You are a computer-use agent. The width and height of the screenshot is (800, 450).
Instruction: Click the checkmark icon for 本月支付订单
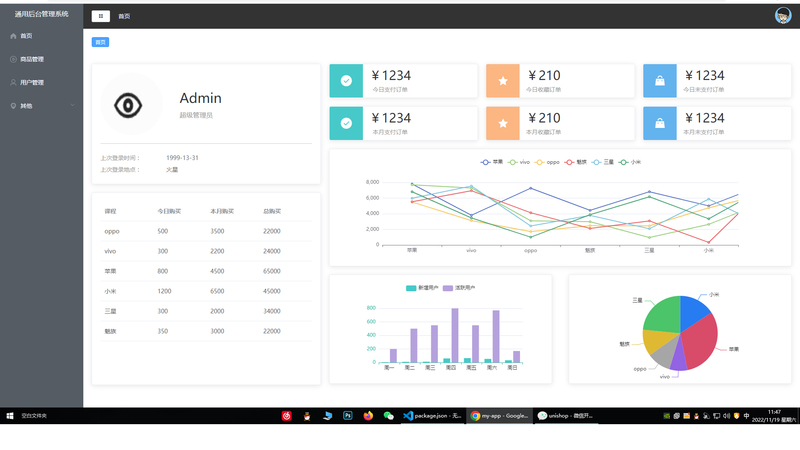(346, 123)
